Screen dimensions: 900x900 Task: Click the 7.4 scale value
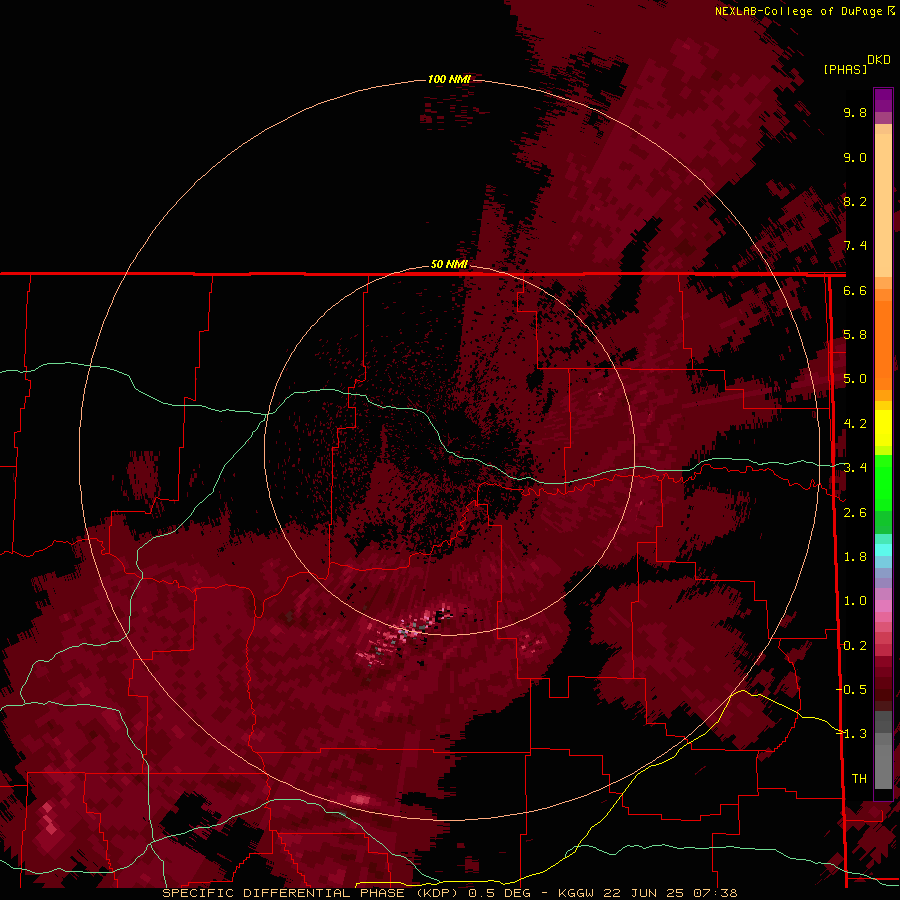coord(855,246)
